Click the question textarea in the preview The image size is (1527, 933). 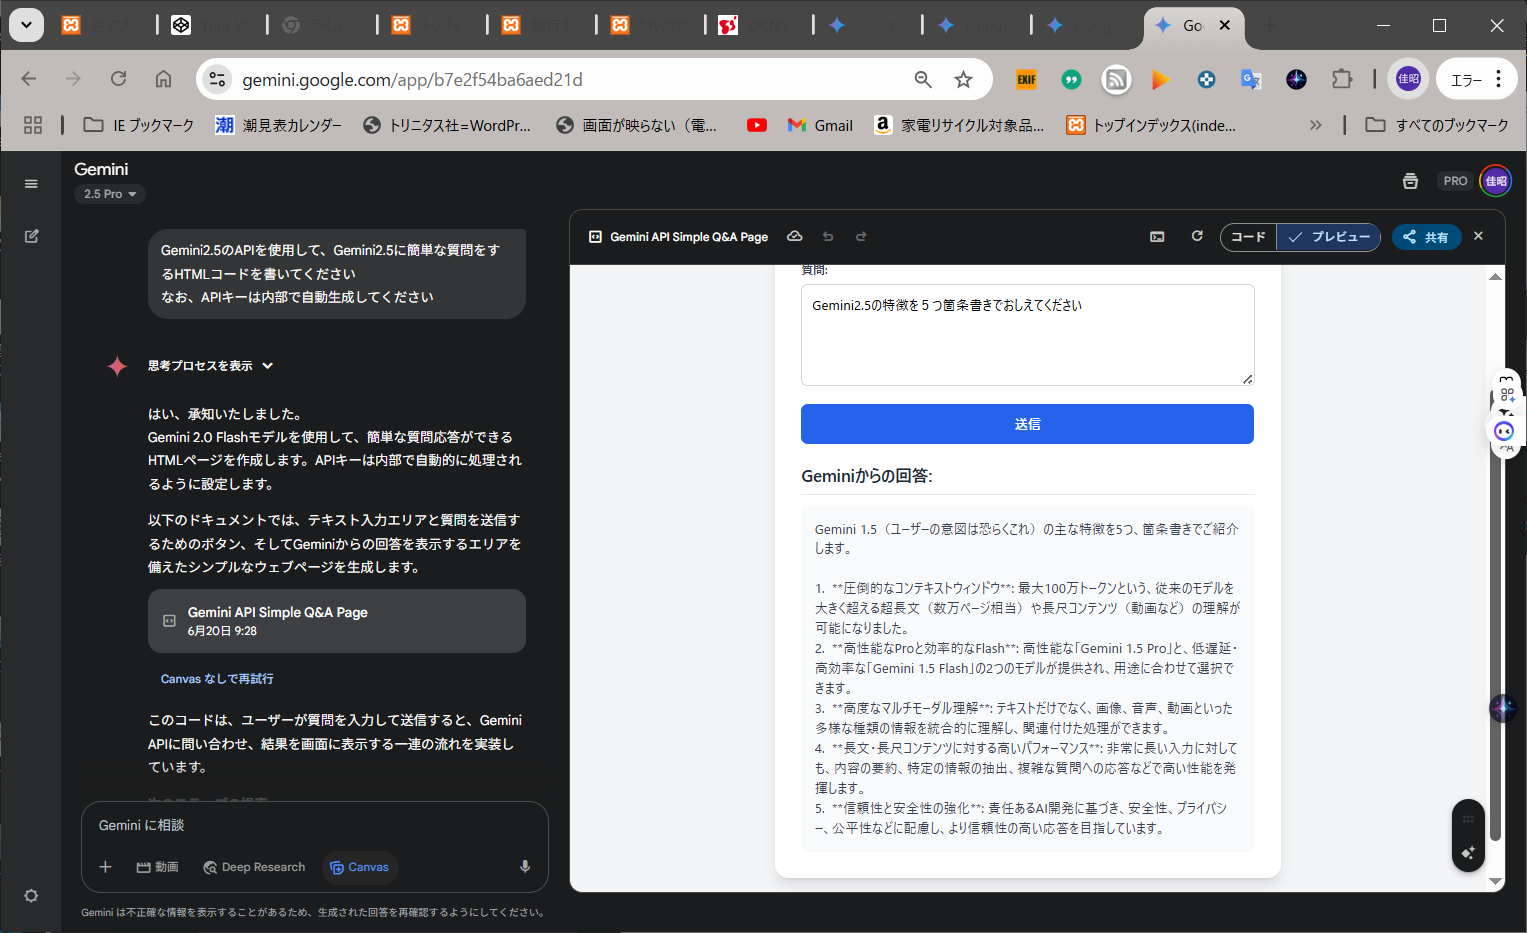[1027, 335]
